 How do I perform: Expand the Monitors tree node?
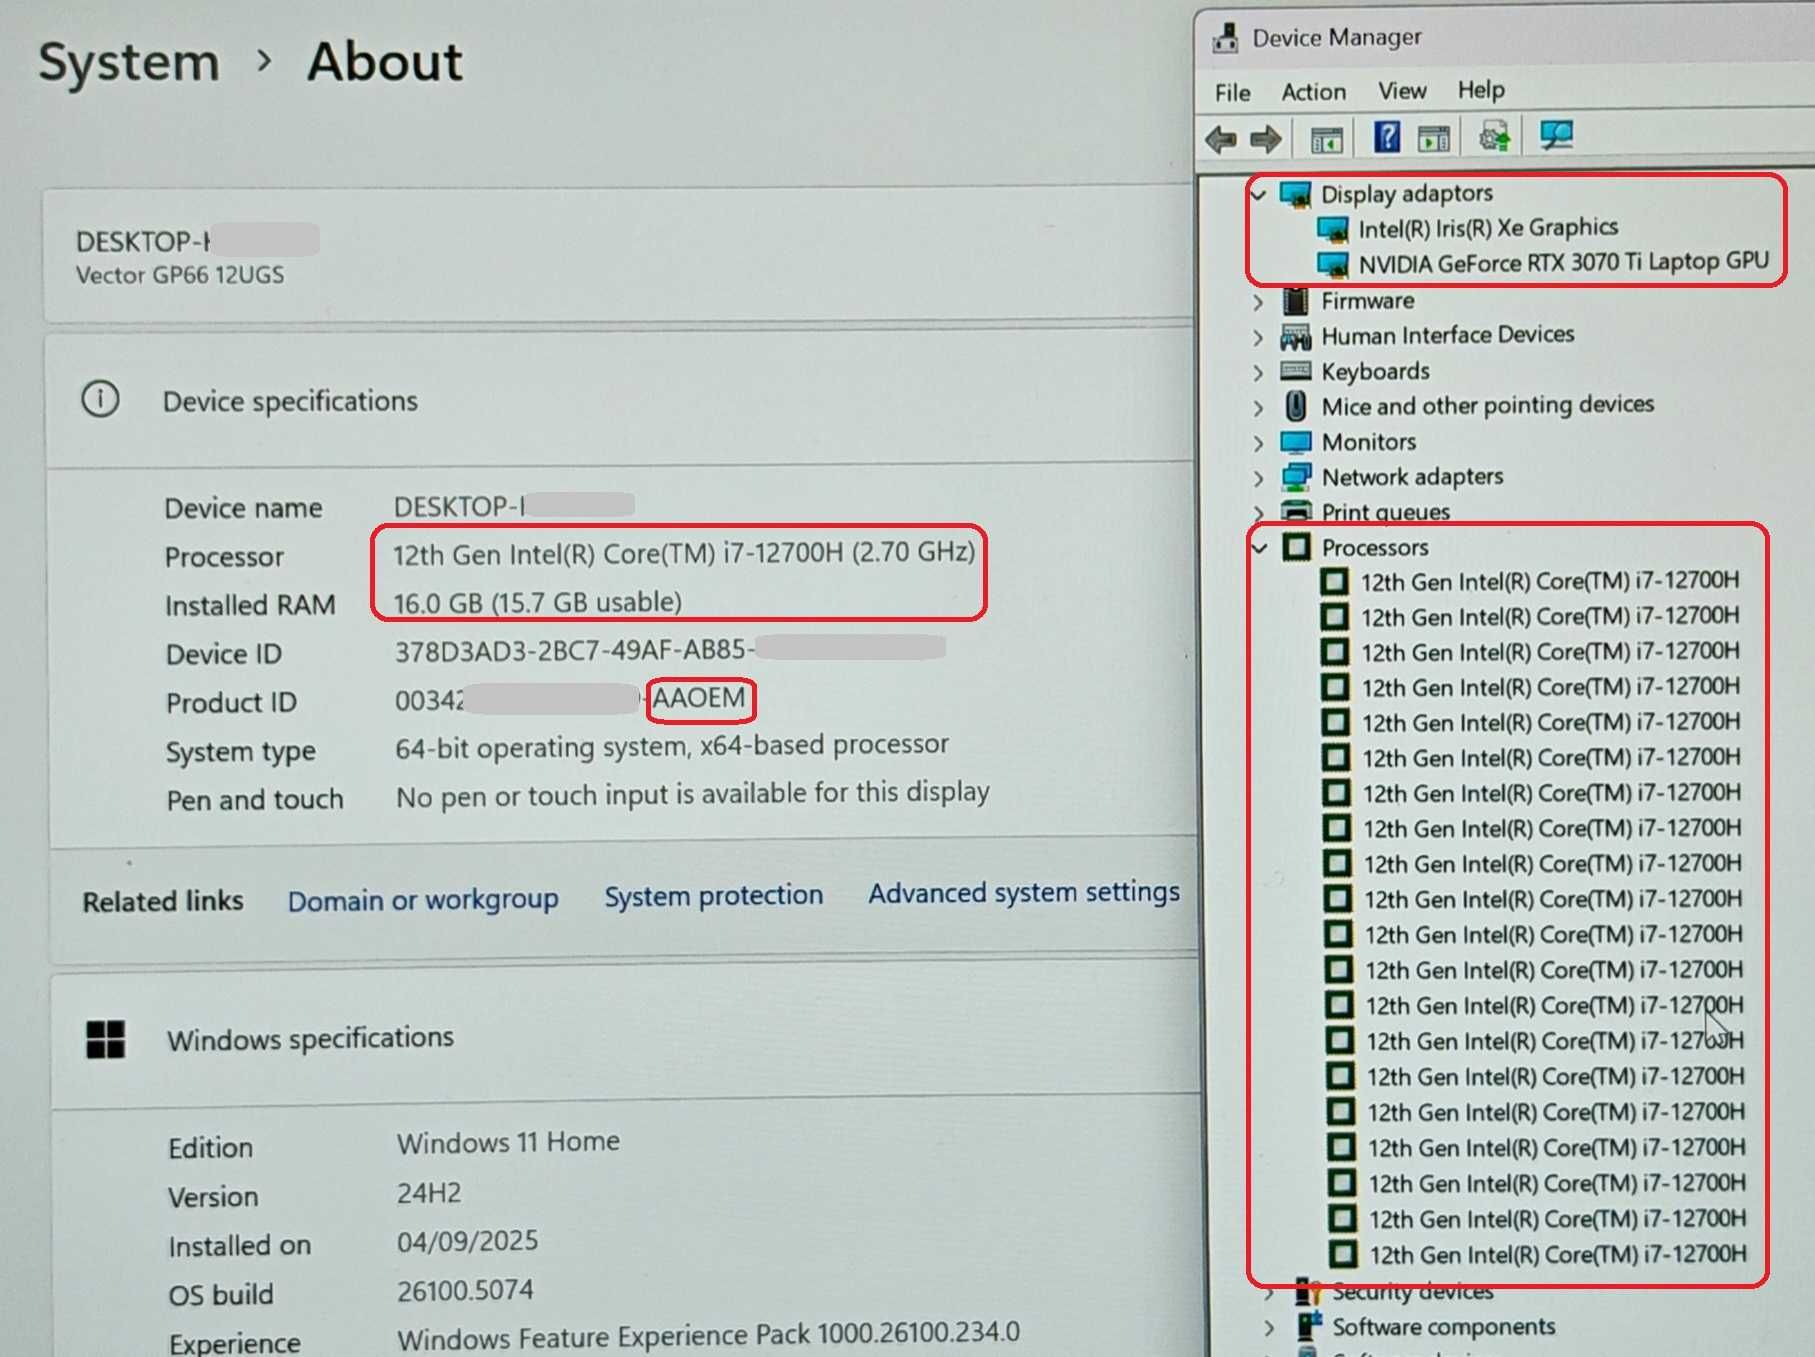(x=1259, y=443)
